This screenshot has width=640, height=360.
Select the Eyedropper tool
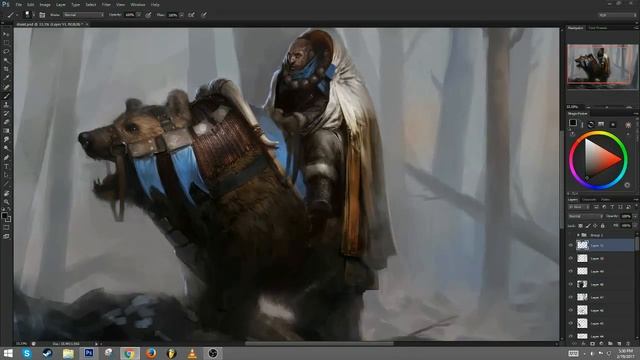click(6, 78)
